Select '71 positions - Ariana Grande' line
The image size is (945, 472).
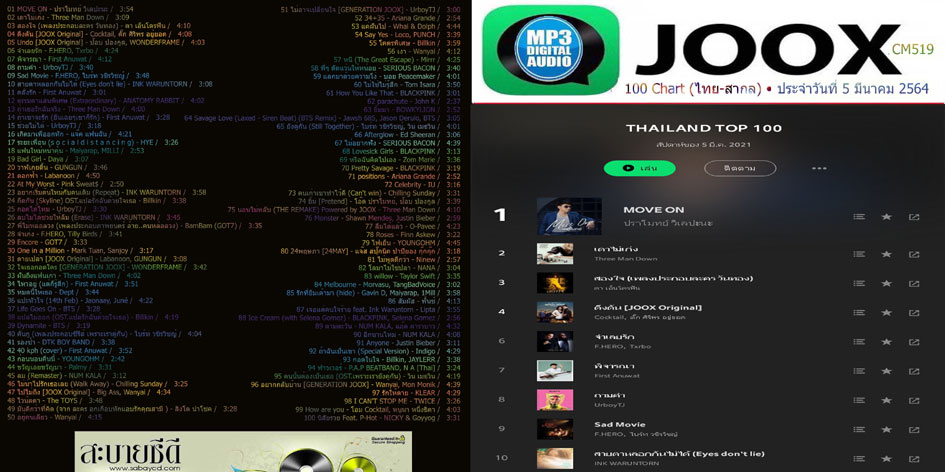404,176
